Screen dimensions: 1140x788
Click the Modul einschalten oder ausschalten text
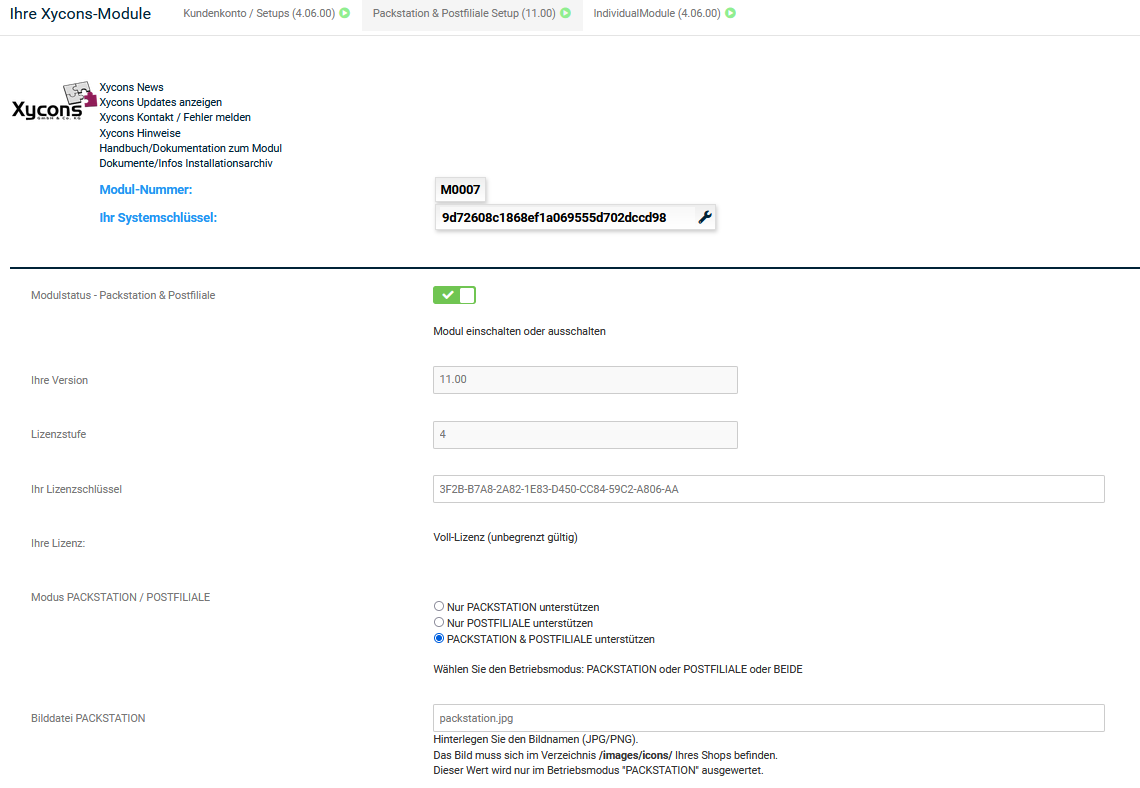coord(520,331)
